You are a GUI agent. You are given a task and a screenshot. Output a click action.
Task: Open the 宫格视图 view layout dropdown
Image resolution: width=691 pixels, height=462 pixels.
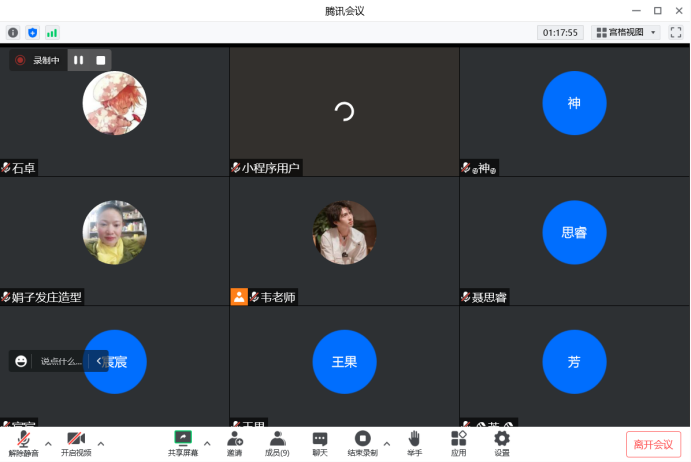(x=627, y=32)
